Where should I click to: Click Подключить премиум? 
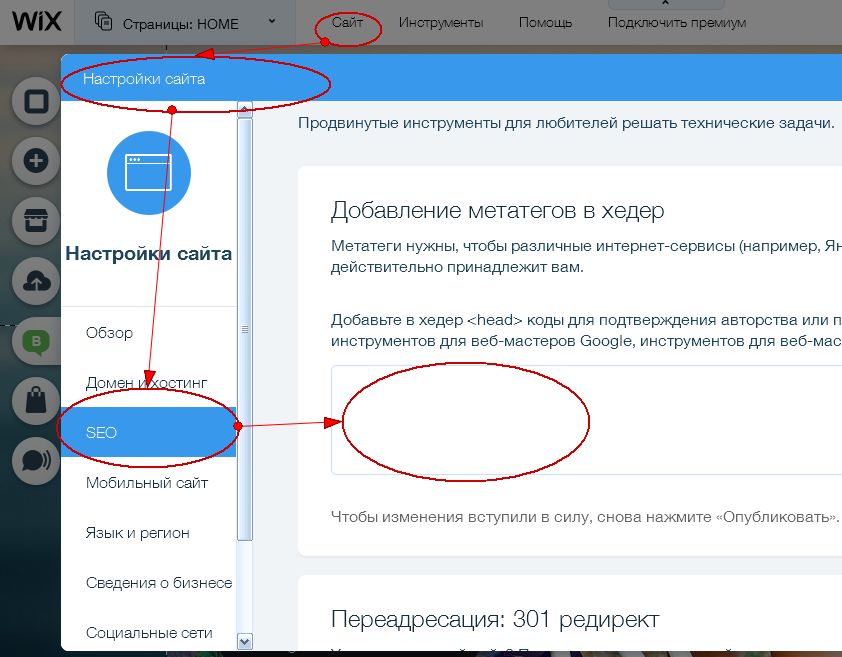(x=677, y=23)
